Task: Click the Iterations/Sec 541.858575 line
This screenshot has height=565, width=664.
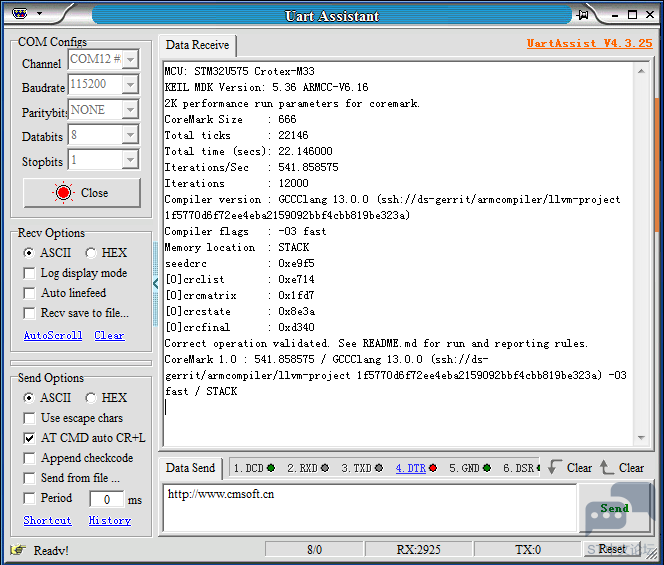Action: coord(252,167)
